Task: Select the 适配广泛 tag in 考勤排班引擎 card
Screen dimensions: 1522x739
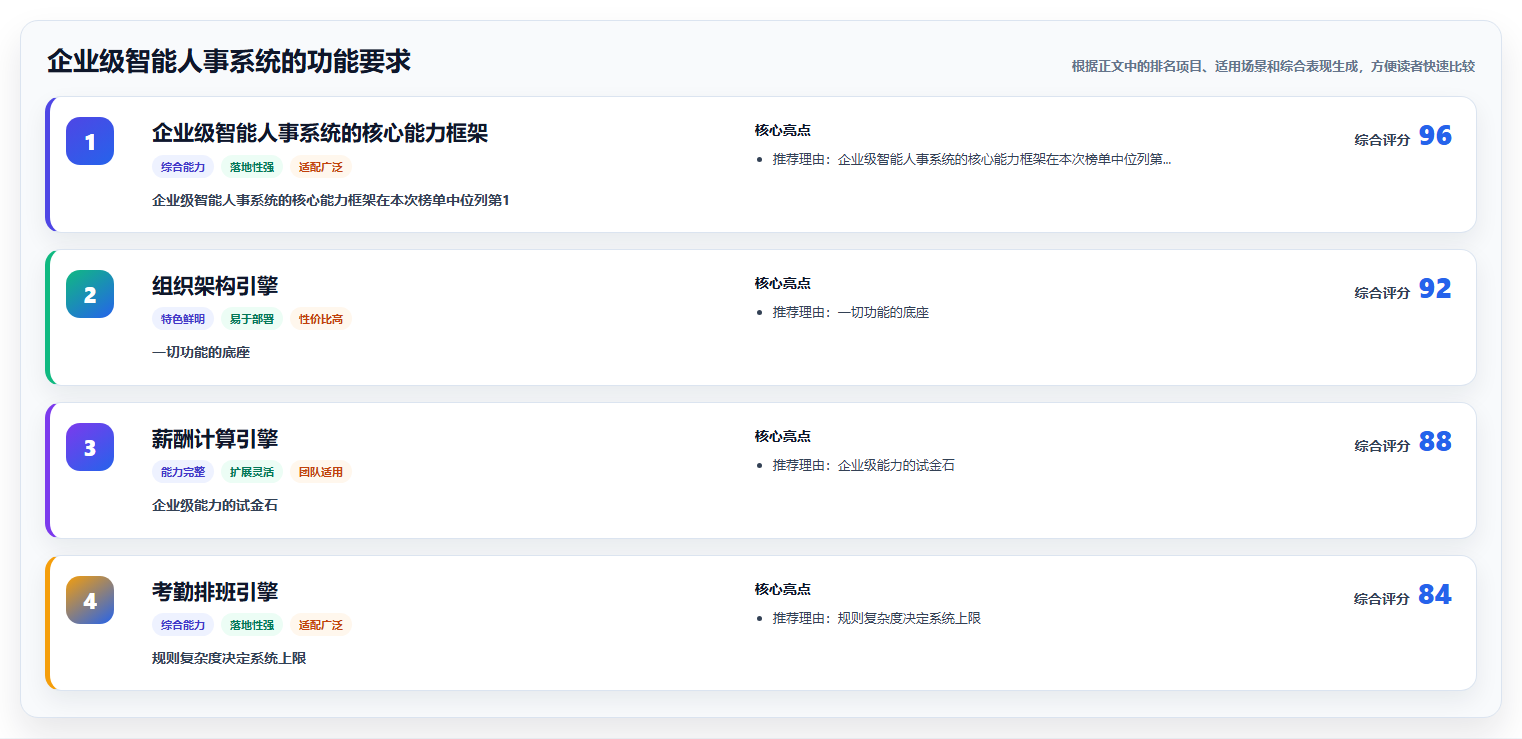Action: click(321, 625)
